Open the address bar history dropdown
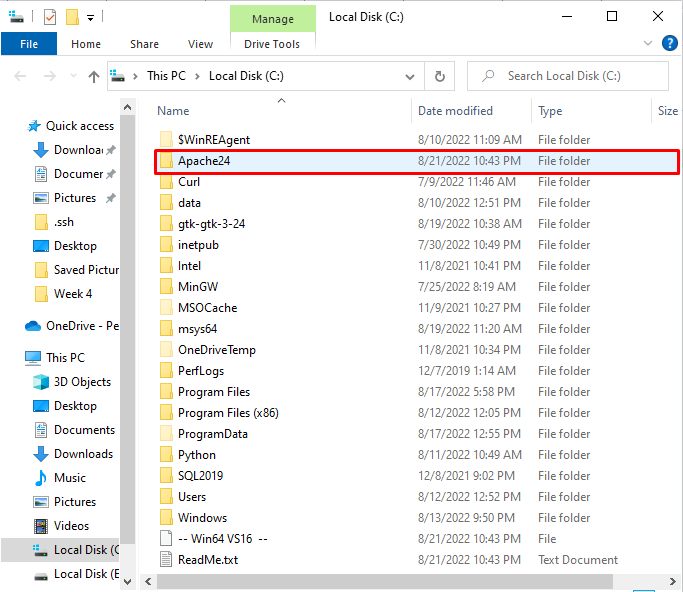The image size is (683, 592). [409, 77]
